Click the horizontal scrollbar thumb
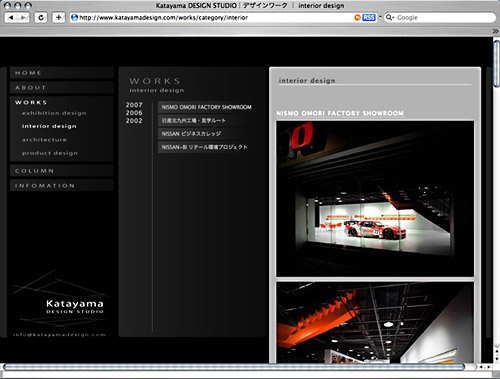 point(233,367)
